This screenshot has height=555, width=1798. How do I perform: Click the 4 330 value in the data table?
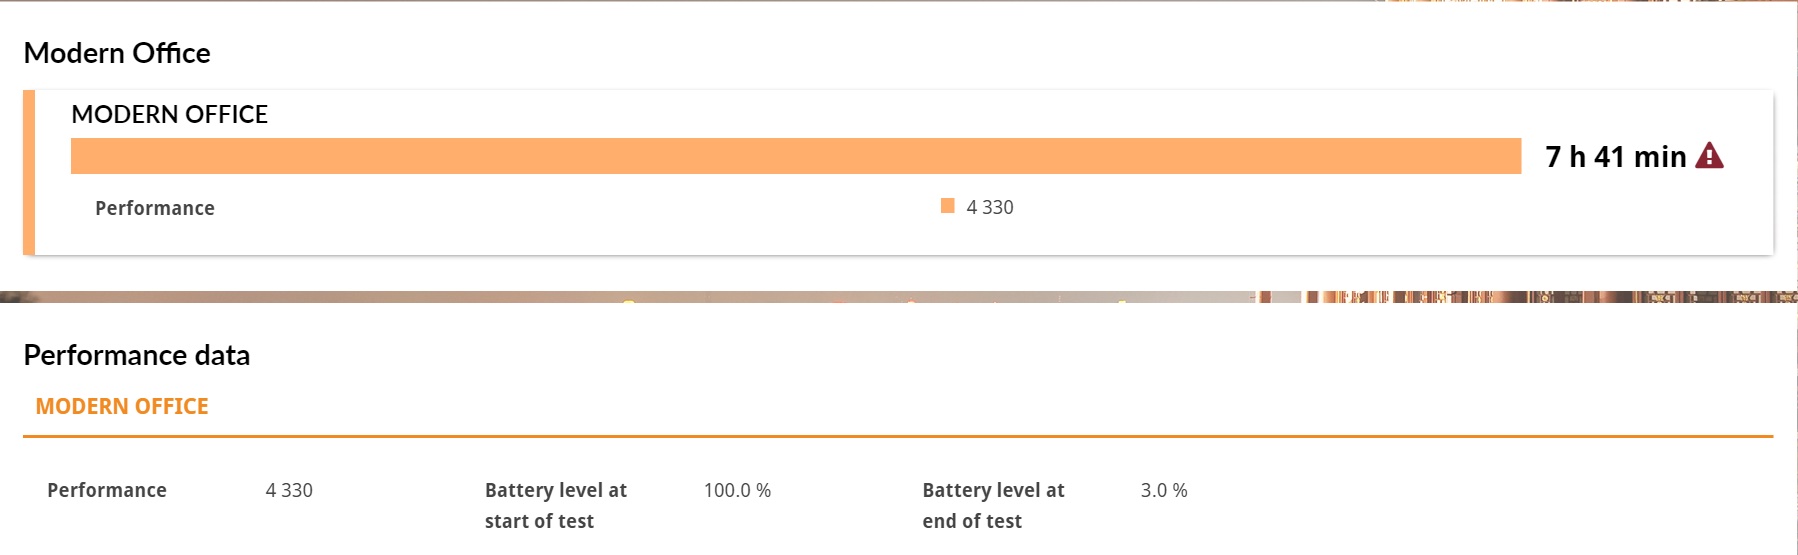pos(289,490)
